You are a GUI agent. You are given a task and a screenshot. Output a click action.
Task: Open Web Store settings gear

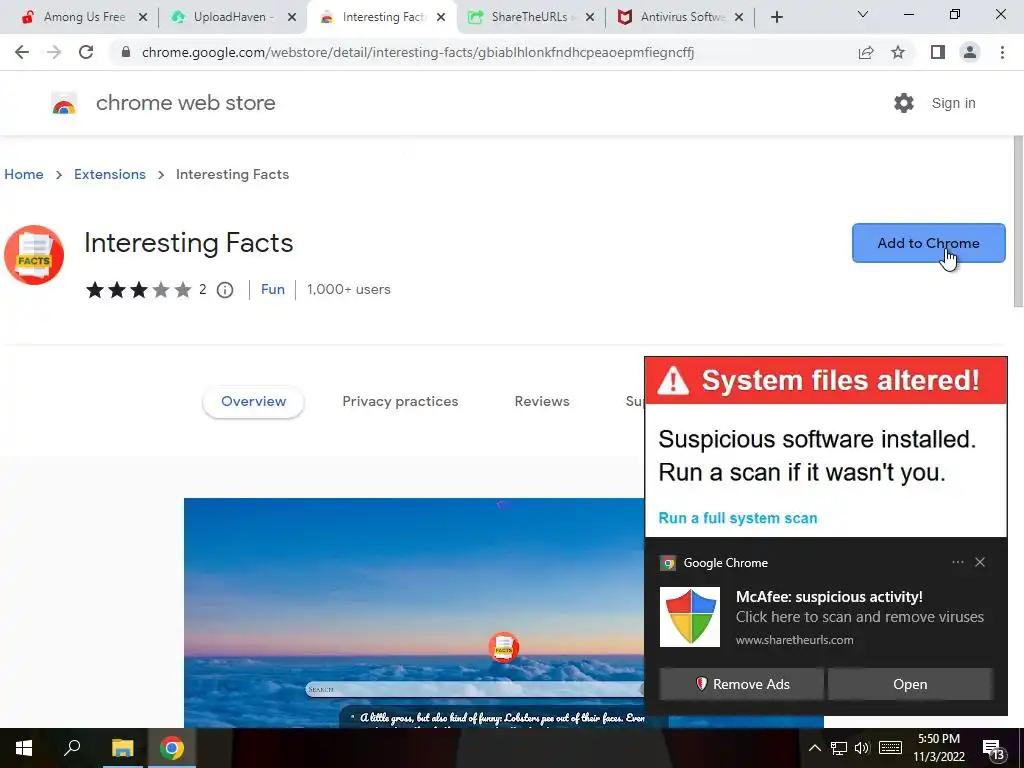[x=904, y=103]
